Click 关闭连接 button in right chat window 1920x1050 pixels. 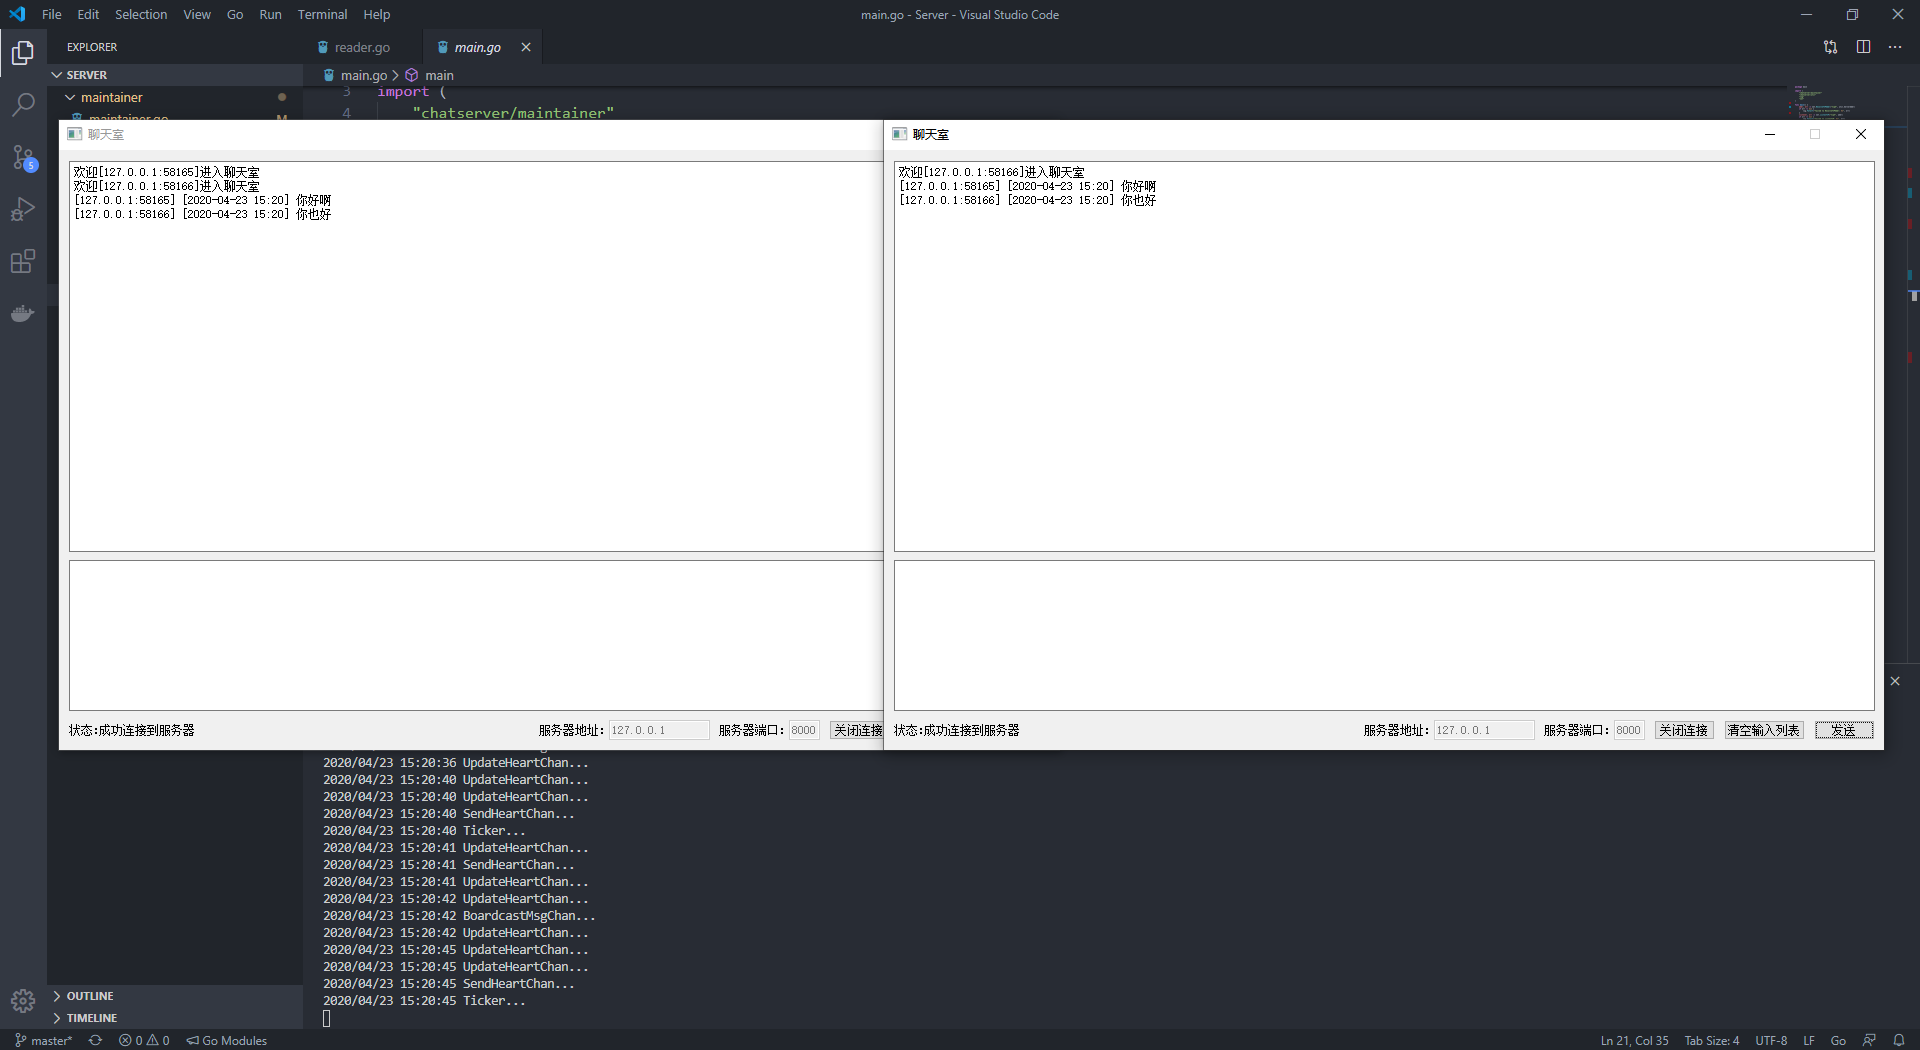tap(1684, 730)
